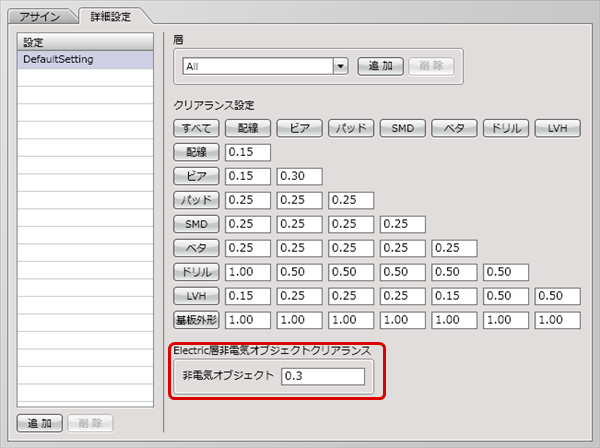Edit the 基板外形 row ベタ column field
The image size is (600, 448).
point(454,320)
